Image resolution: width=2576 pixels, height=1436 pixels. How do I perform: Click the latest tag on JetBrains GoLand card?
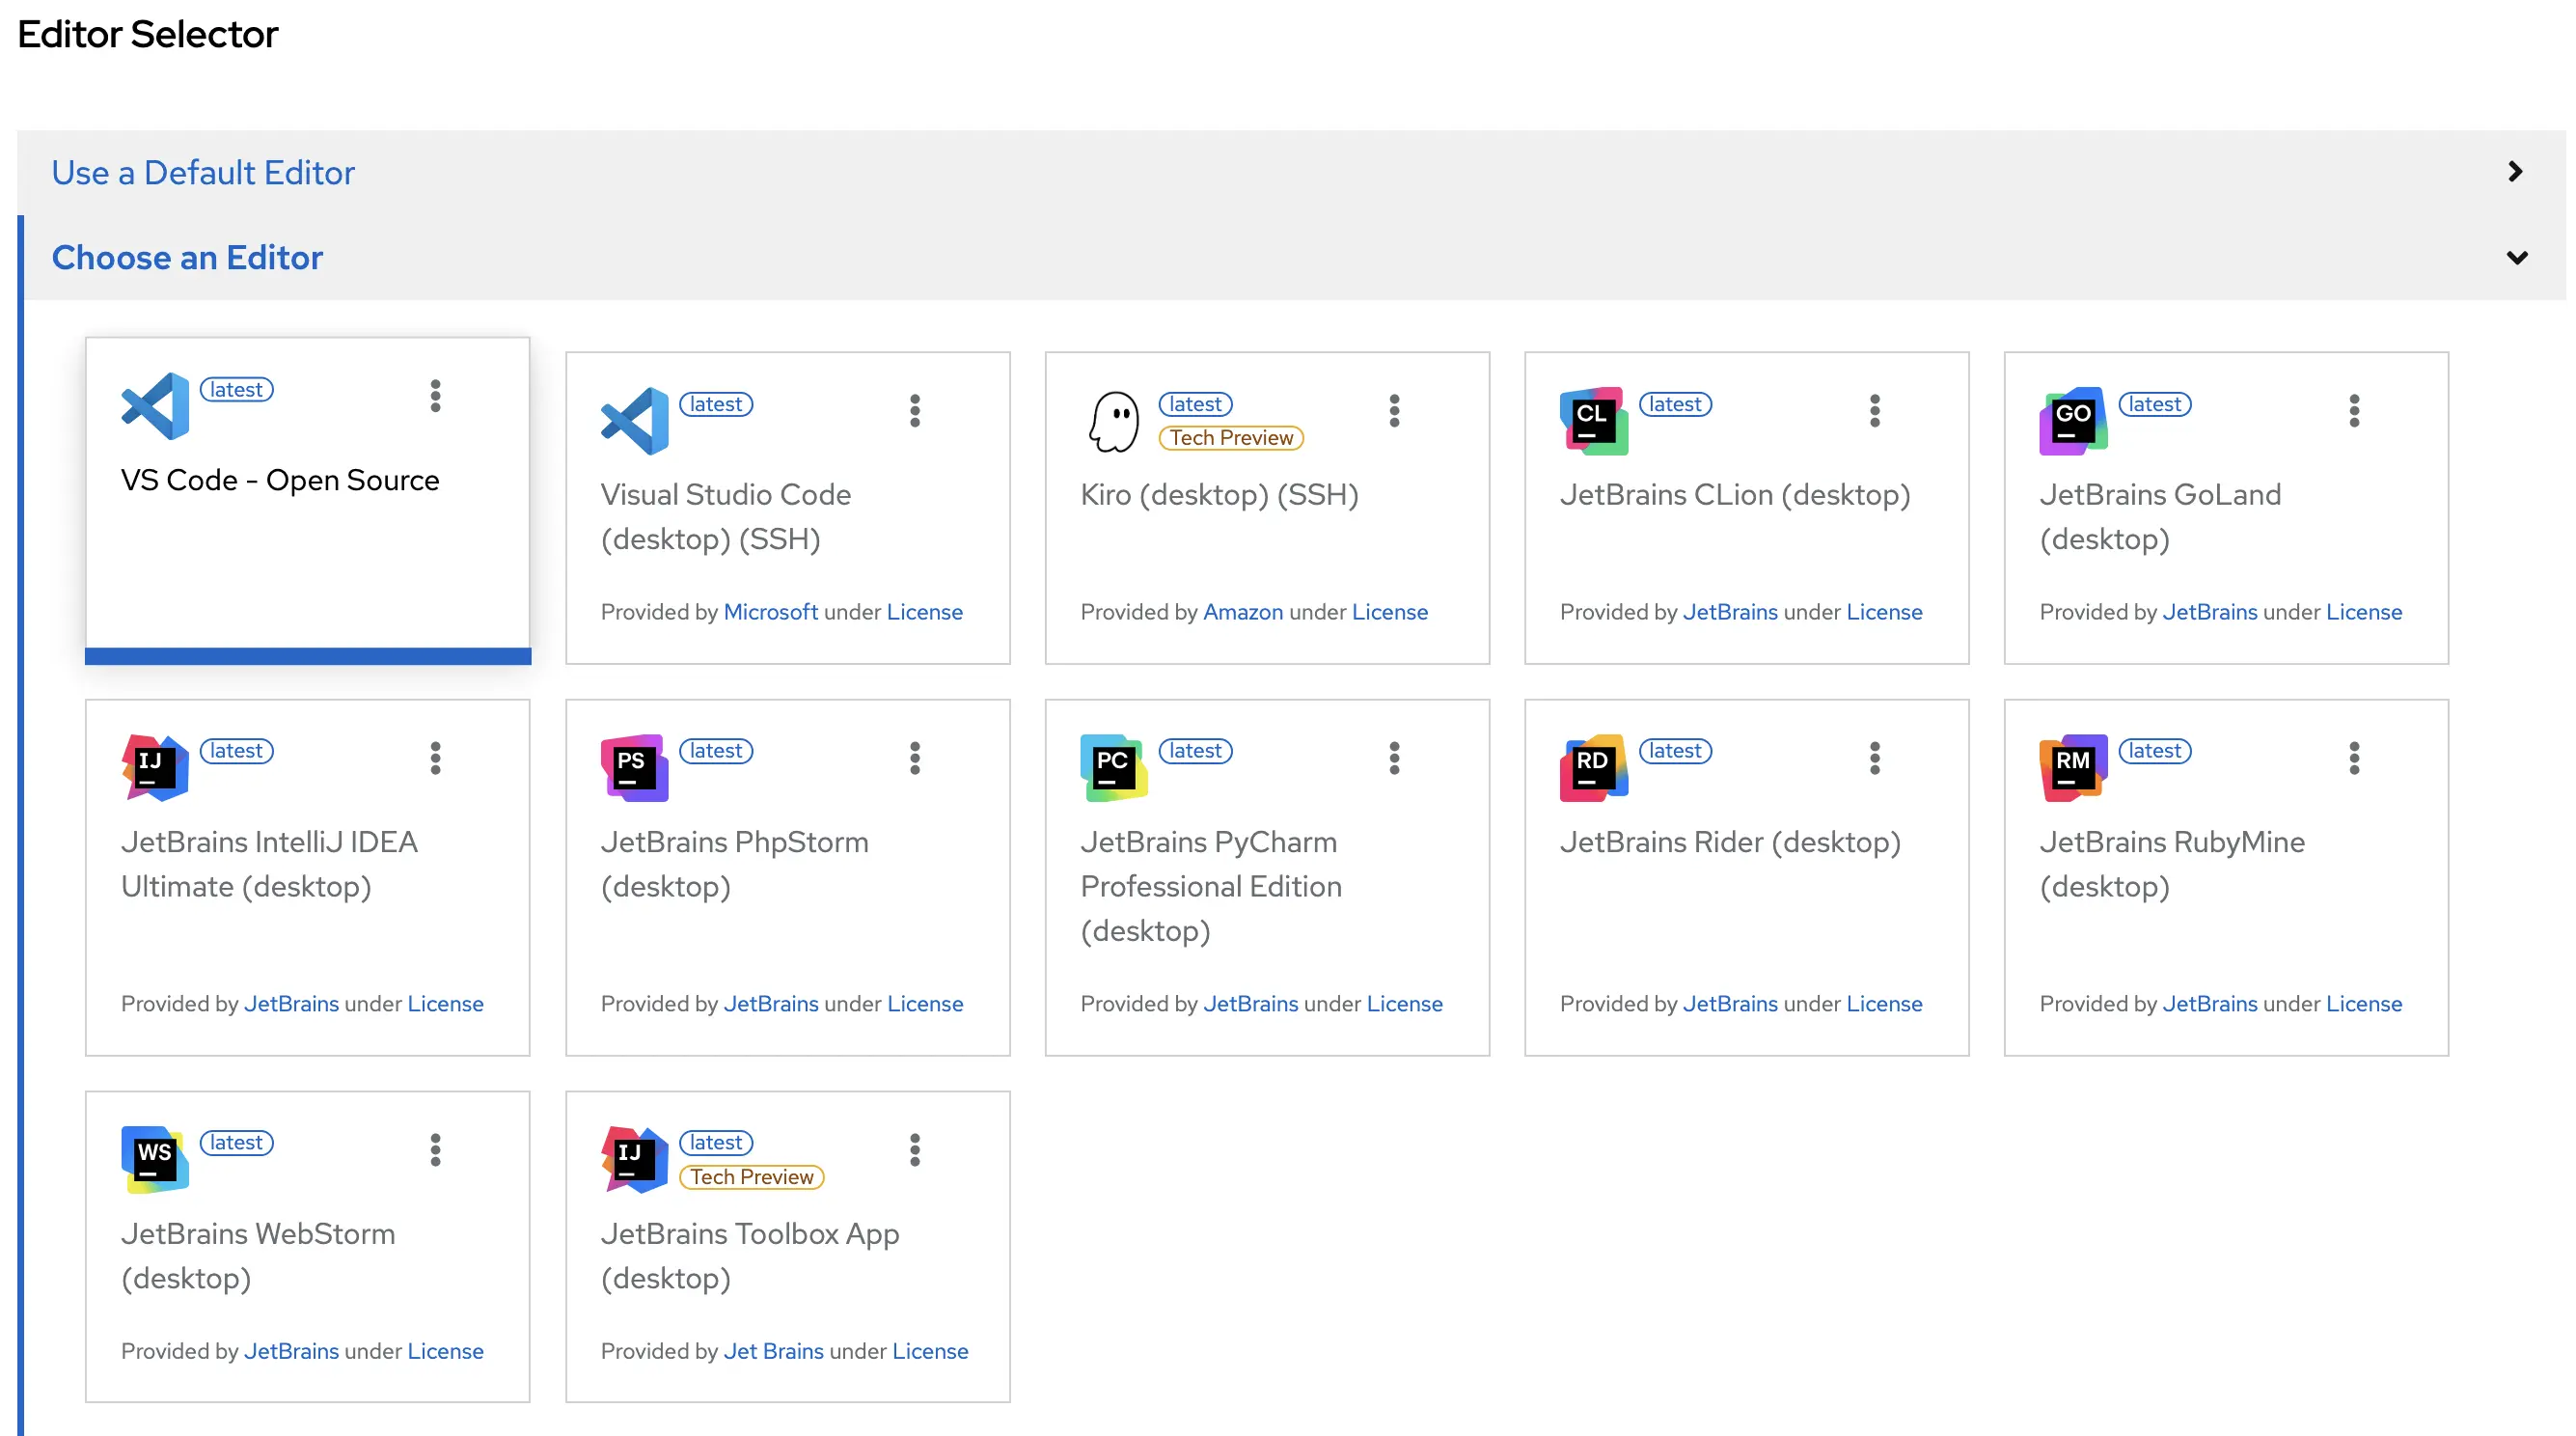click(2156, 404)
